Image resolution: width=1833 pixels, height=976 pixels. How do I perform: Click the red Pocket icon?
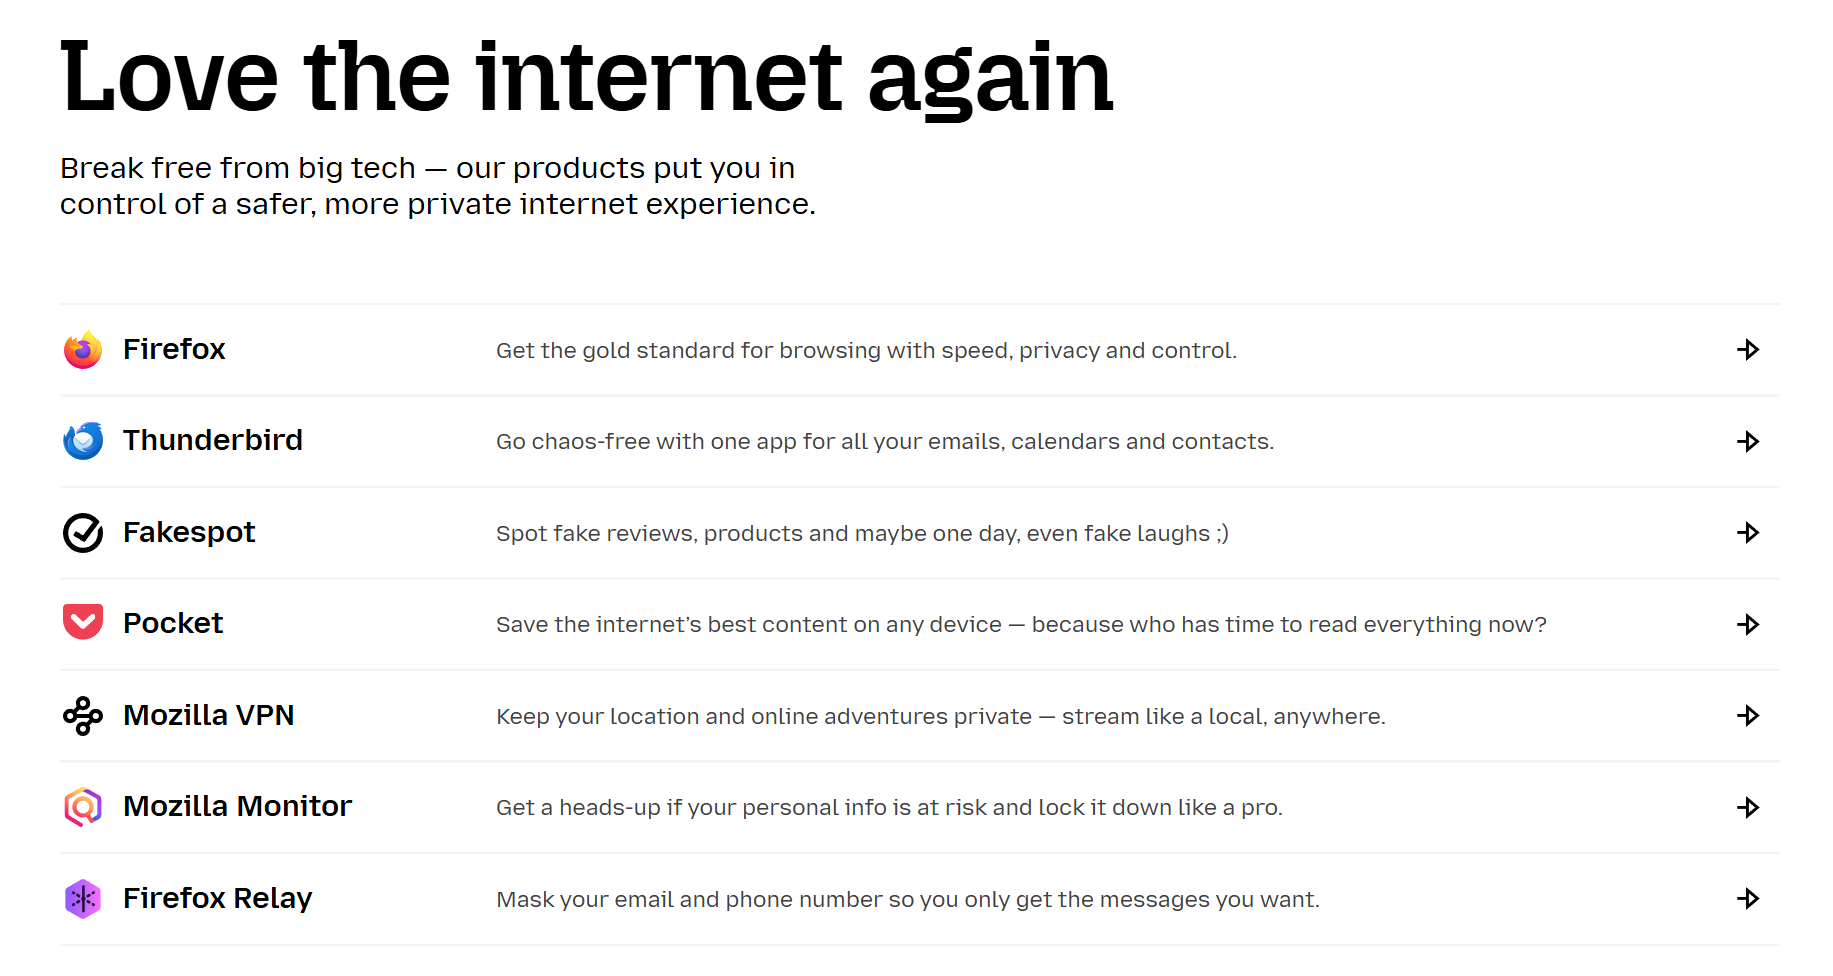(83, 623)
